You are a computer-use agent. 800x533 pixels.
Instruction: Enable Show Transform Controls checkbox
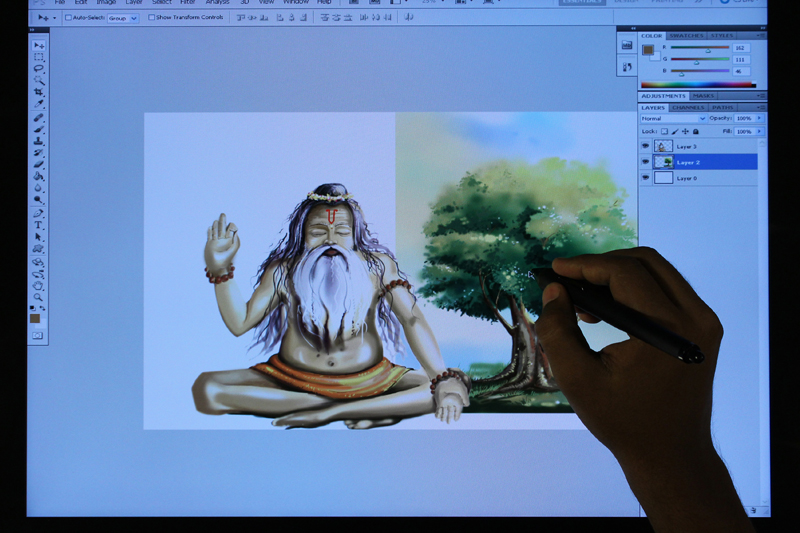click(x=151, y=18)
